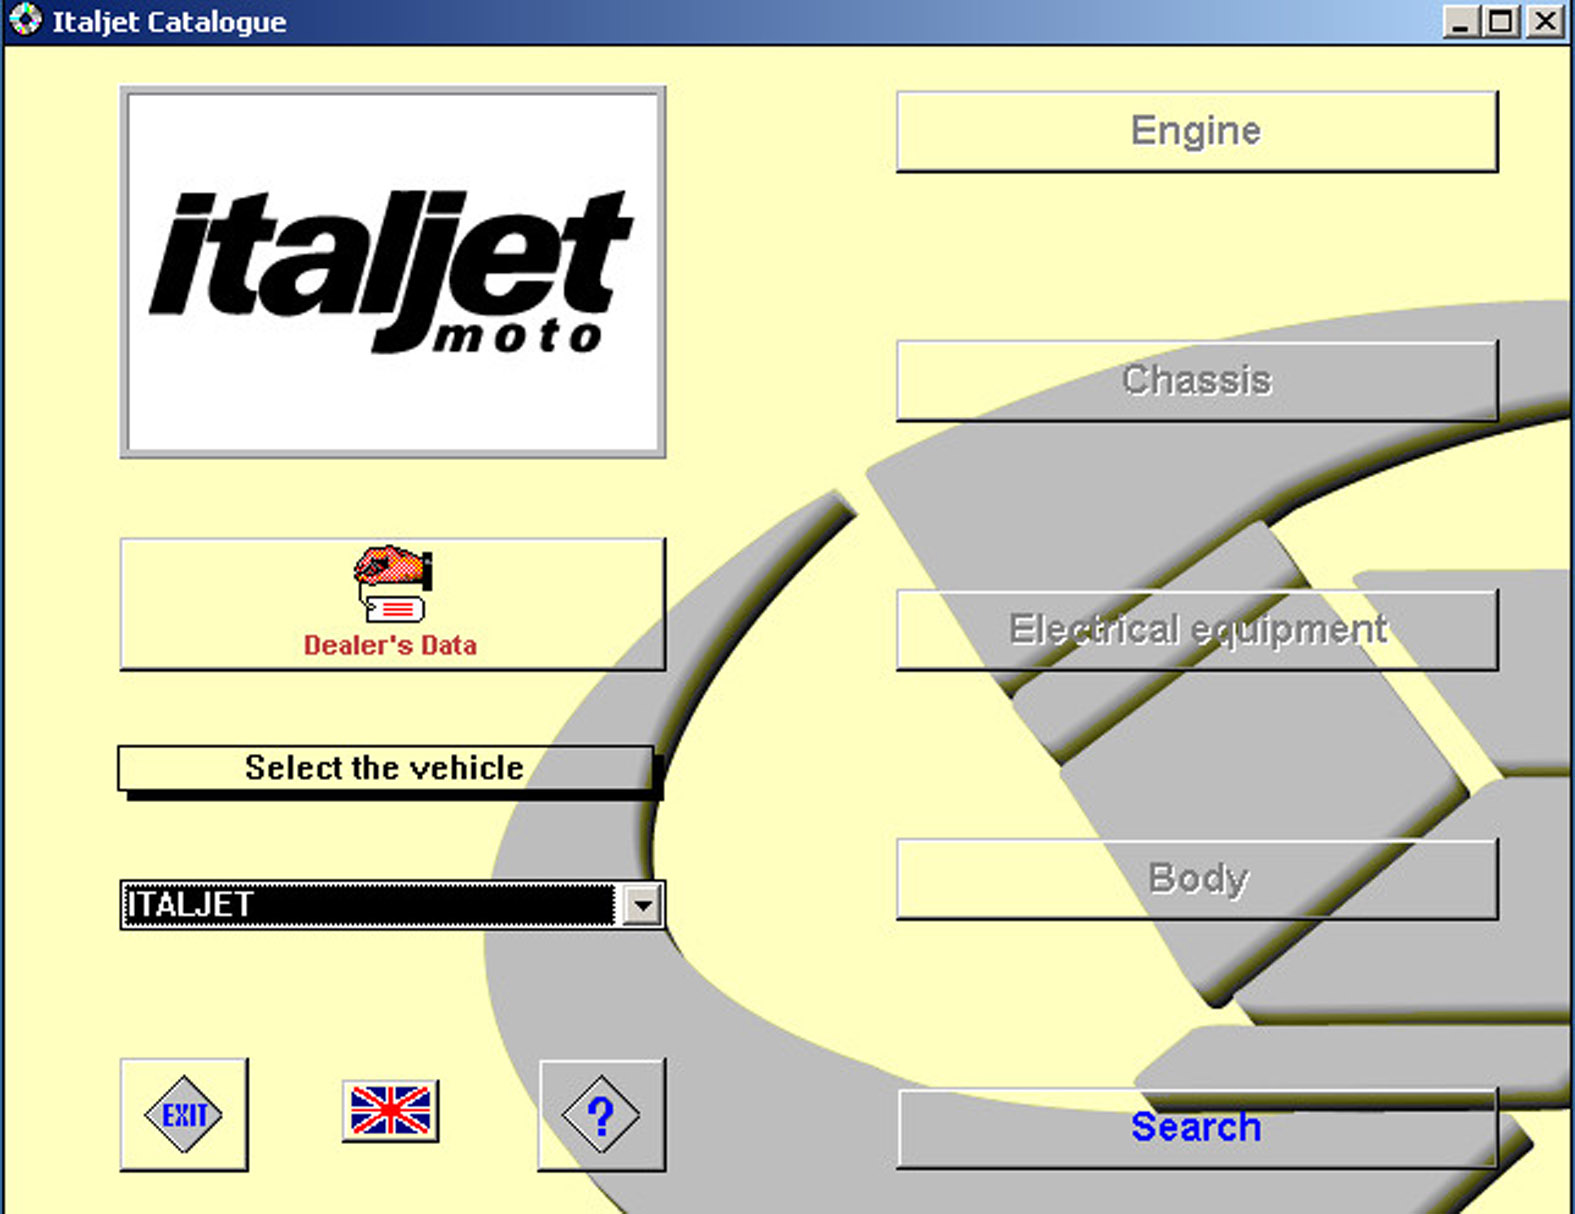Open help with the question mark icon
1575x1214 pixels.
point(601,1114)
